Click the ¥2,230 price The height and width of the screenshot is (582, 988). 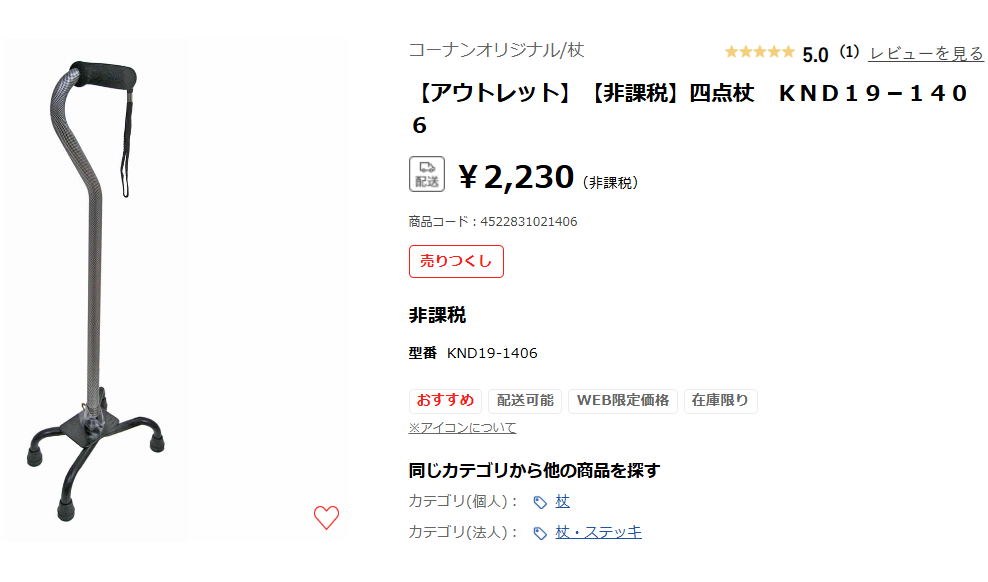click(516, 178)
